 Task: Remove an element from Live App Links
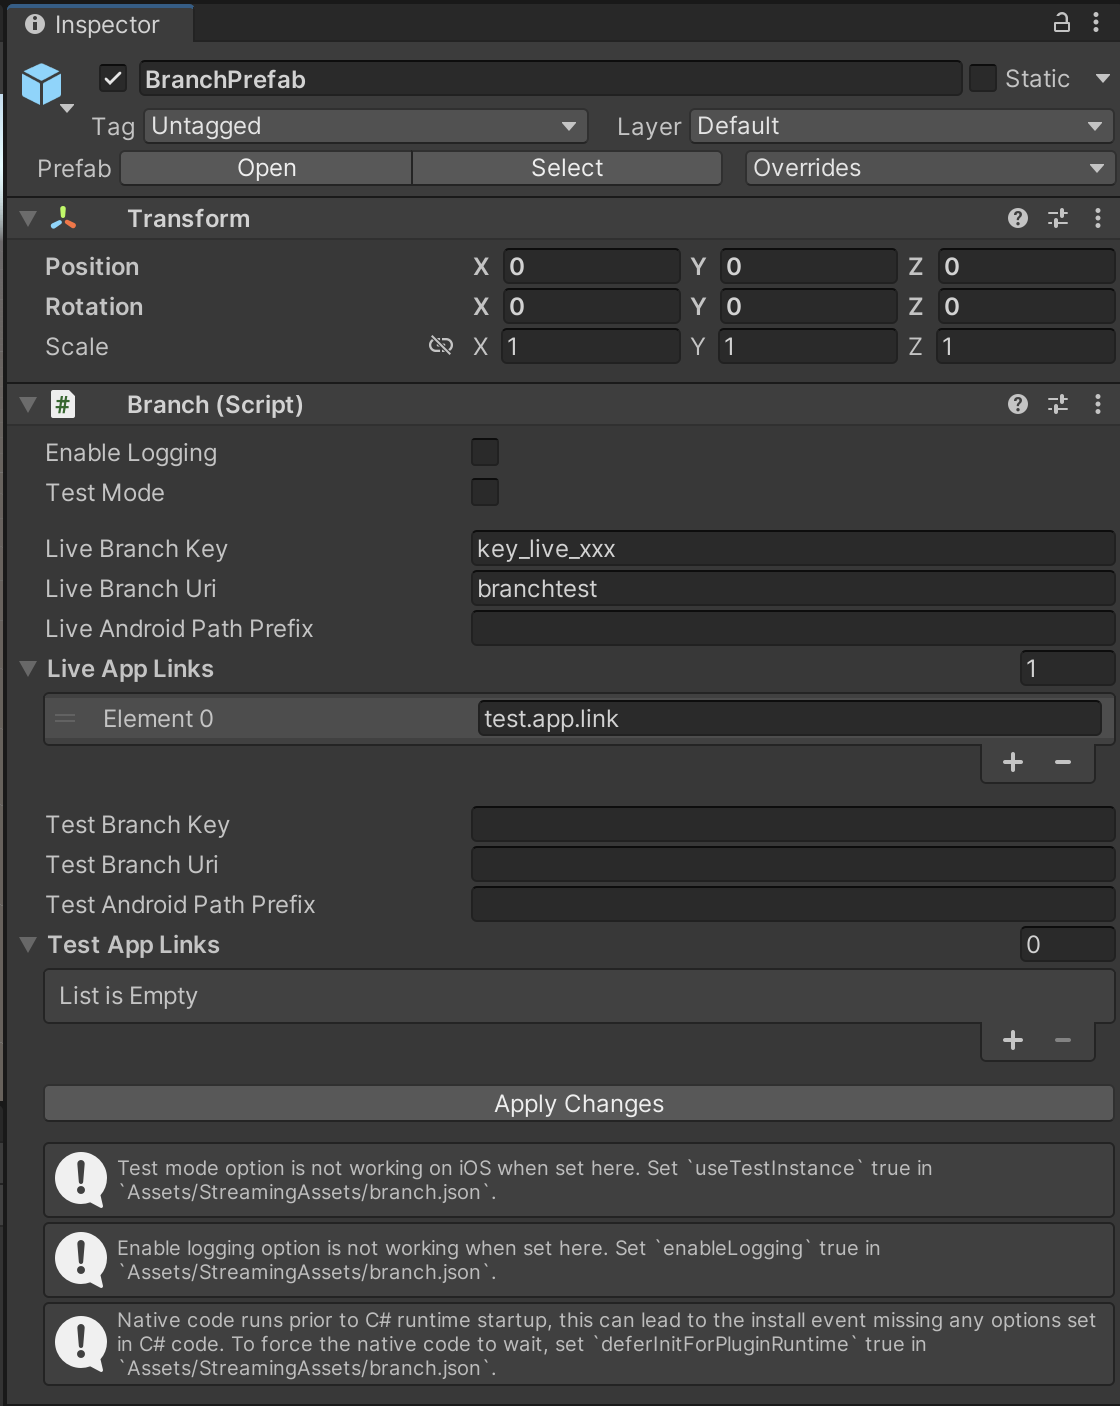pyautogui.click(x=1063, y=762)
